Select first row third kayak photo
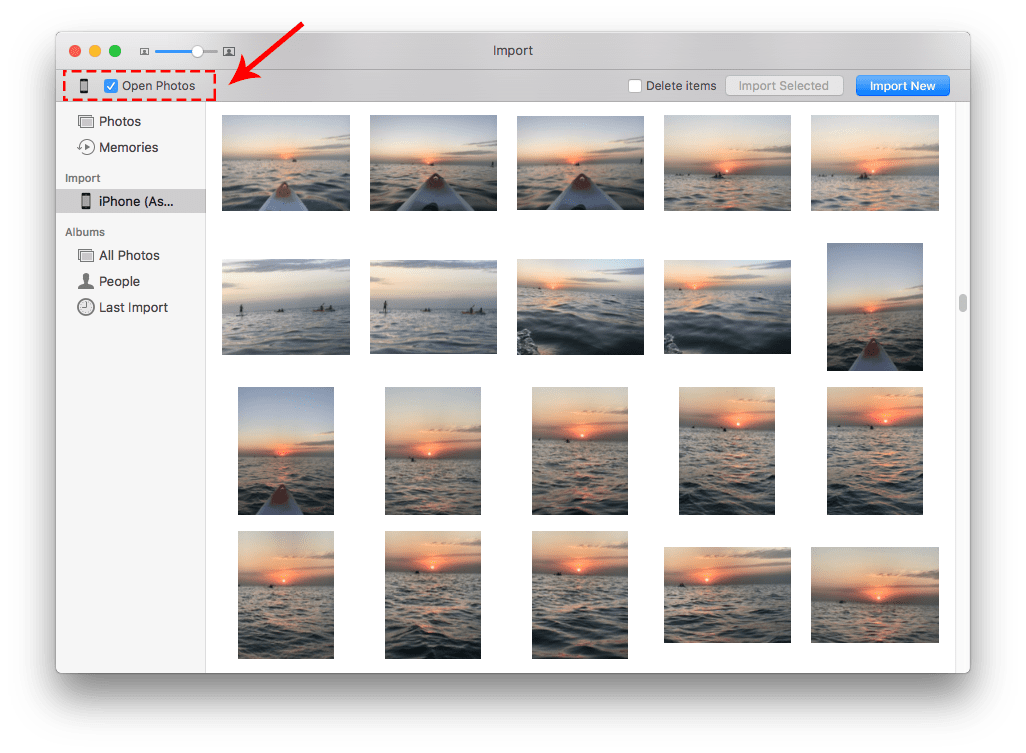Viewport: 1026px width, 753px height. (x=580, y=163)
